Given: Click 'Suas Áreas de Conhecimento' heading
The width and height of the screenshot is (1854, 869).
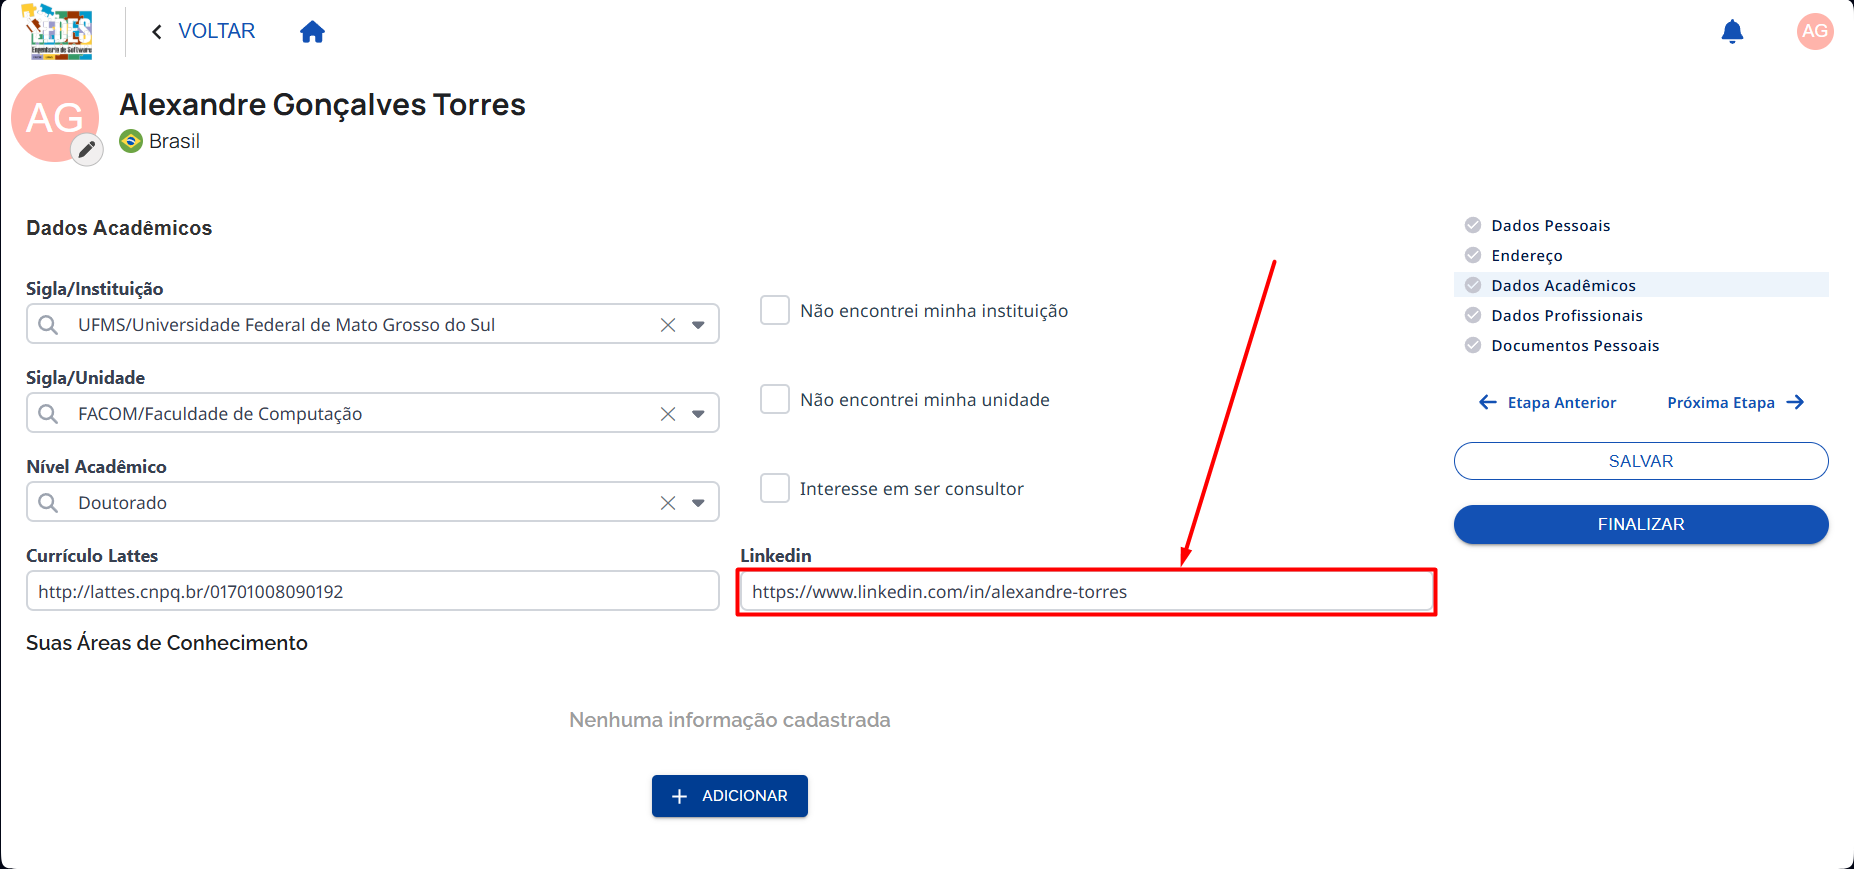Looking at the screenshot, I should click(x=167, y=643).
